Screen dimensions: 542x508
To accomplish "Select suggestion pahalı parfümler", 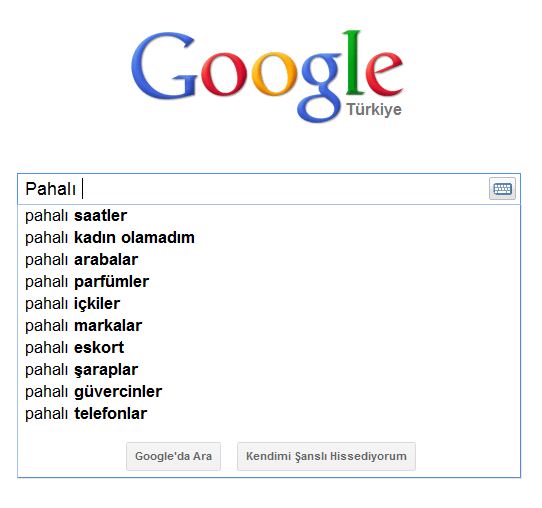I will [x=269, y=282].
